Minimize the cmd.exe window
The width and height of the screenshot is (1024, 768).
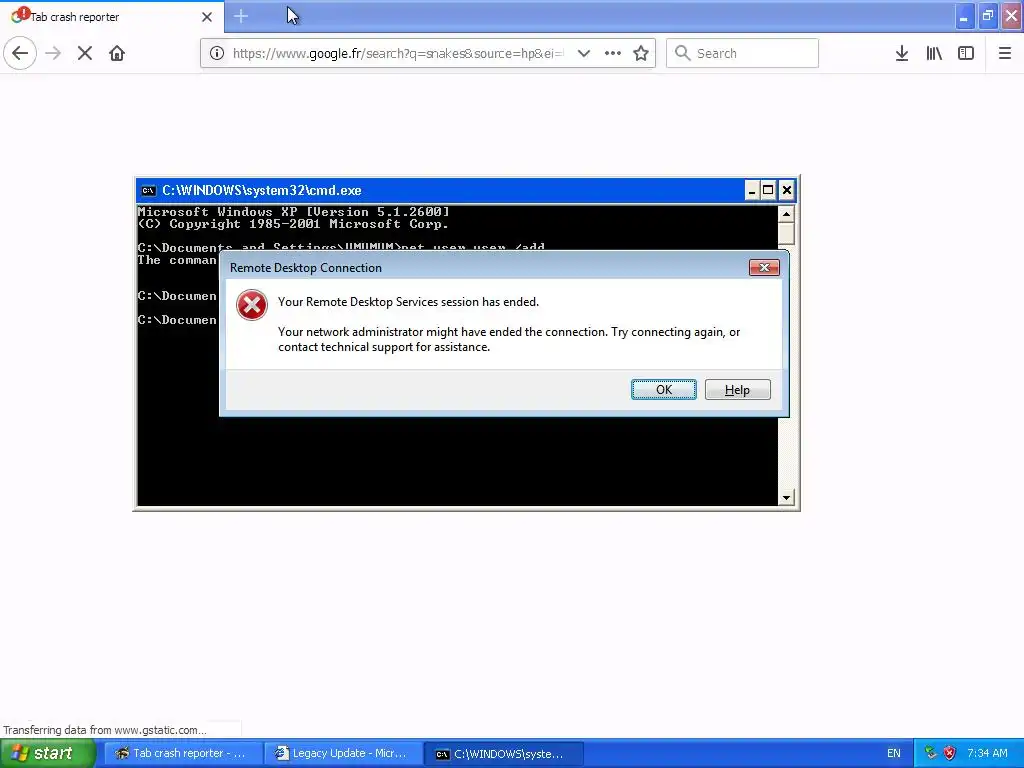click(752, 190)
